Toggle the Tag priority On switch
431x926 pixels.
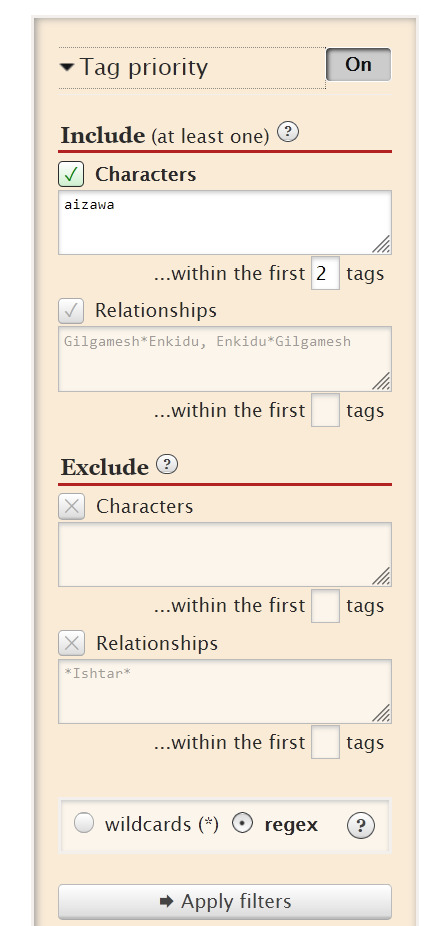[358, 64]
